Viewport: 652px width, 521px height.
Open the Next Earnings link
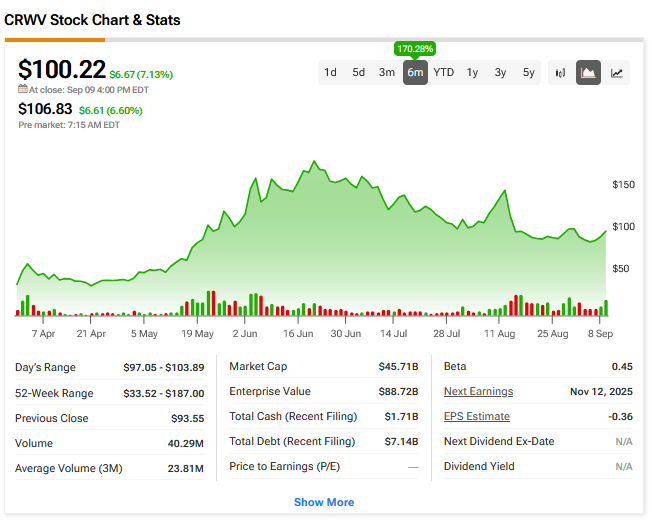click(x=478, y=392)
